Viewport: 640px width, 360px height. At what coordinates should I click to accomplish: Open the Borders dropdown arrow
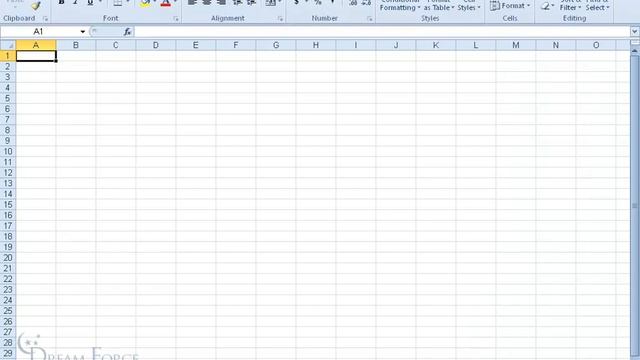[x=128, y=2]
